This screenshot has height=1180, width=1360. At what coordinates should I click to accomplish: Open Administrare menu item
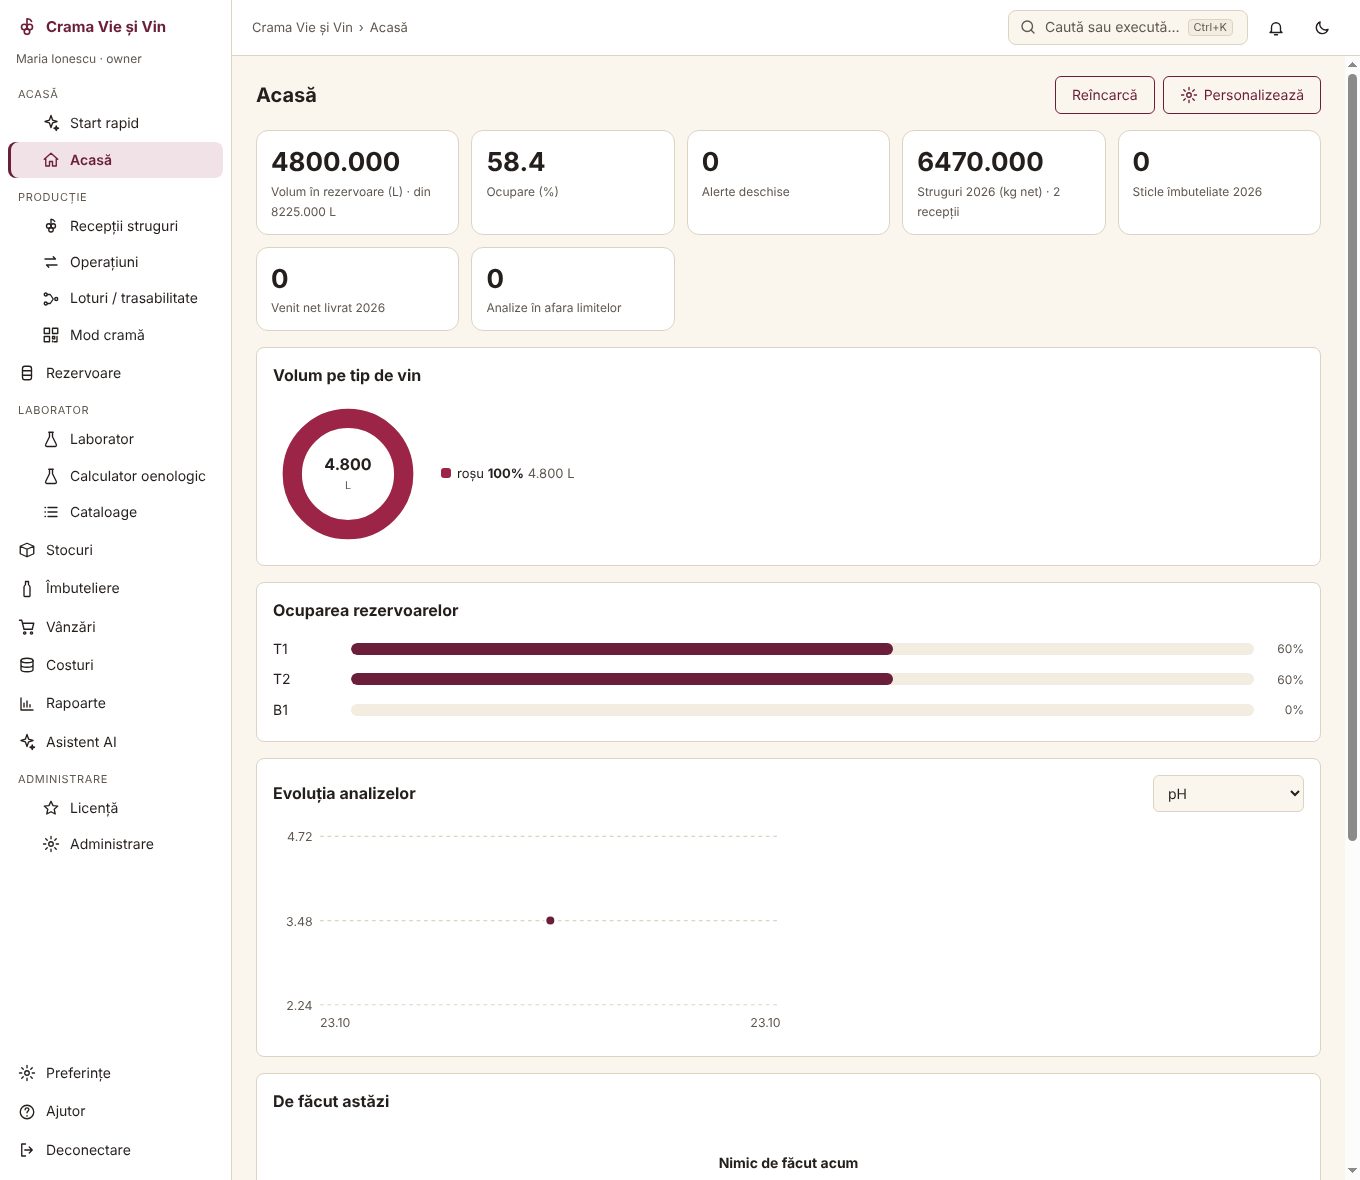point(116,844)
